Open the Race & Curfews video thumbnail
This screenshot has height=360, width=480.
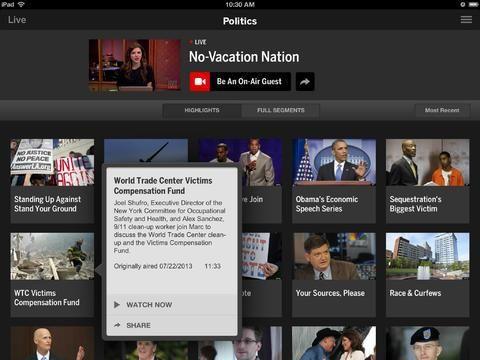(x=428, y=256)
